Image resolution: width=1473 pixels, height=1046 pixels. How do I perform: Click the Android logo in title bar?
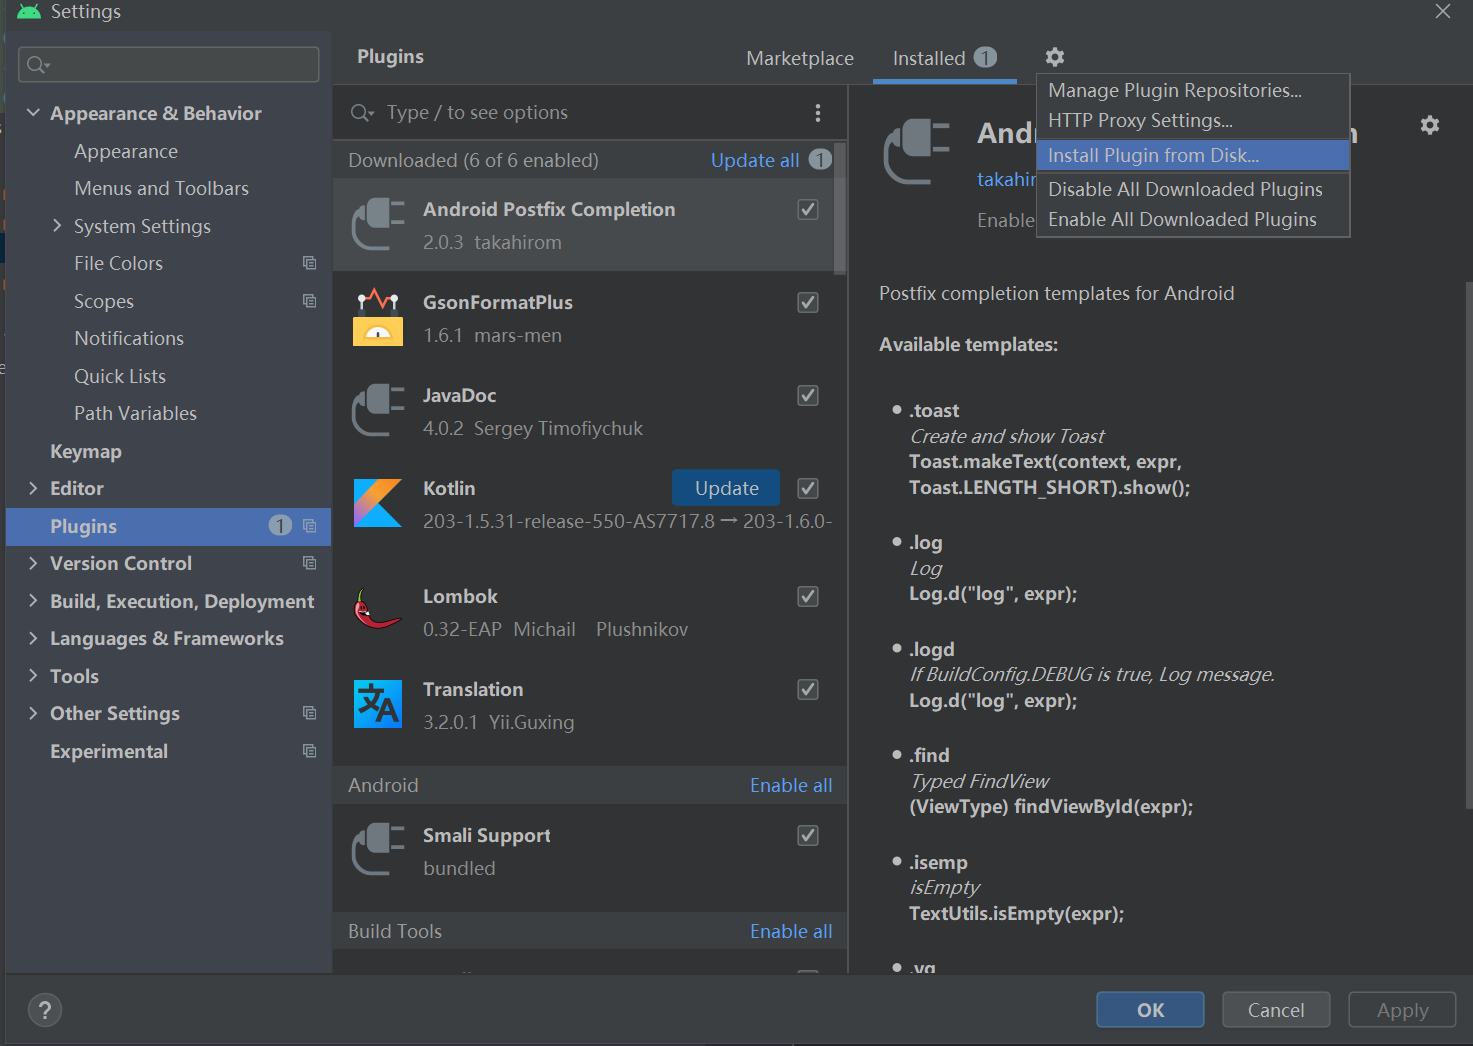pyautogui.click(x=30, y=11)
